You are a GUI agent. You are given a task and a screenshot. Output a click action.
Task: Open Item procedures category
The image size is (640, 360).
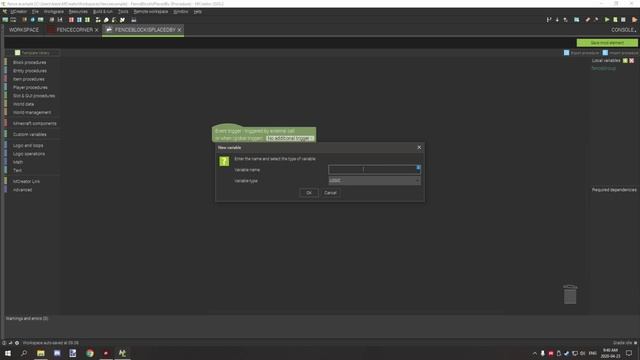pos(29,79)
